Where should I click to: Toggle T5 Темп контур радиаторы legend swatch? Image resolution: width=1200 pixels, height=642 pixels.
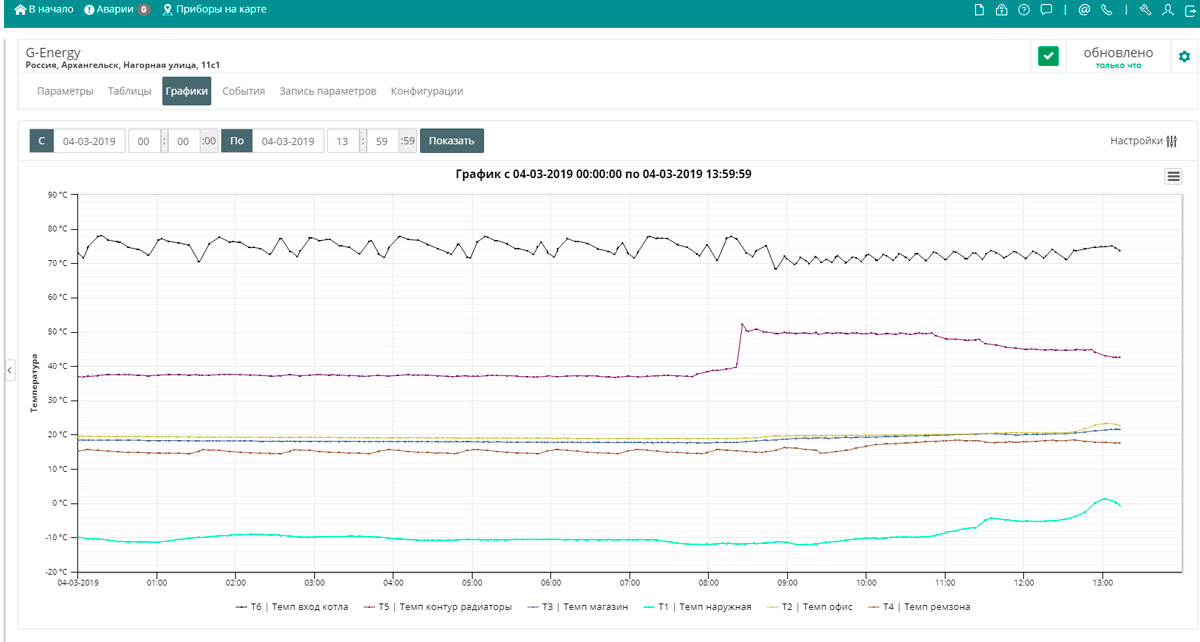click(369, 607)
